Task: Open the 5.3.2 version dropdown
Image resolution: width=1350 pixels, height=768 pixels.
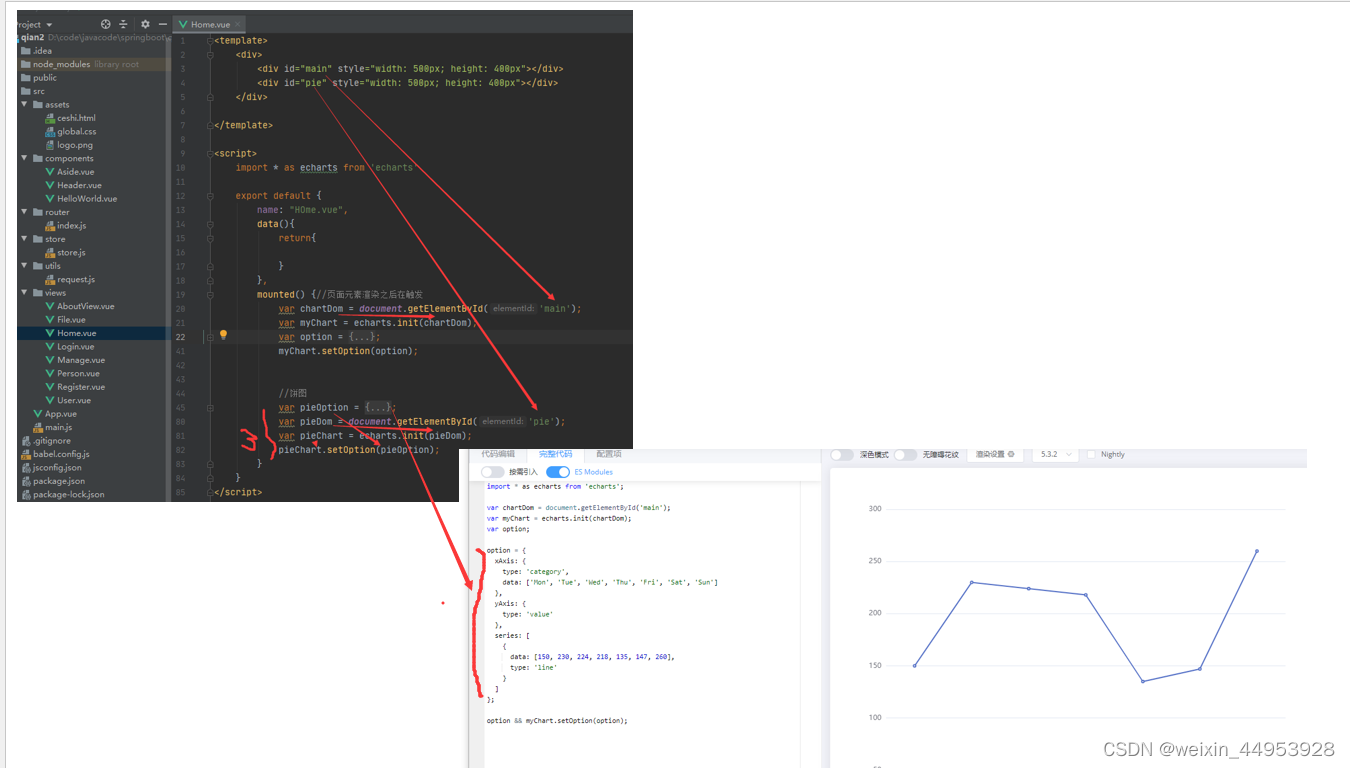Action: click(1056, 454)
